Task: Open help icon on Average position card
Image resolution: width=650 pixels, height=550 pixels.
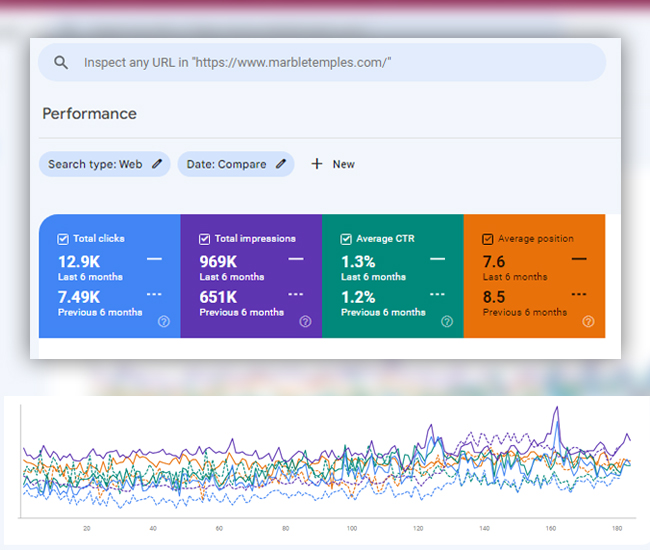Action: pos(588,321)
